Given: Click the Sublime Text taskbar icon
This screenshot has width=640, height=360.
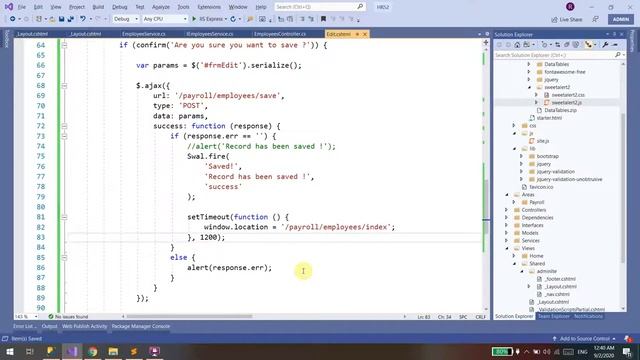Looking at the screenshot, I should click(x=134, y=351).
